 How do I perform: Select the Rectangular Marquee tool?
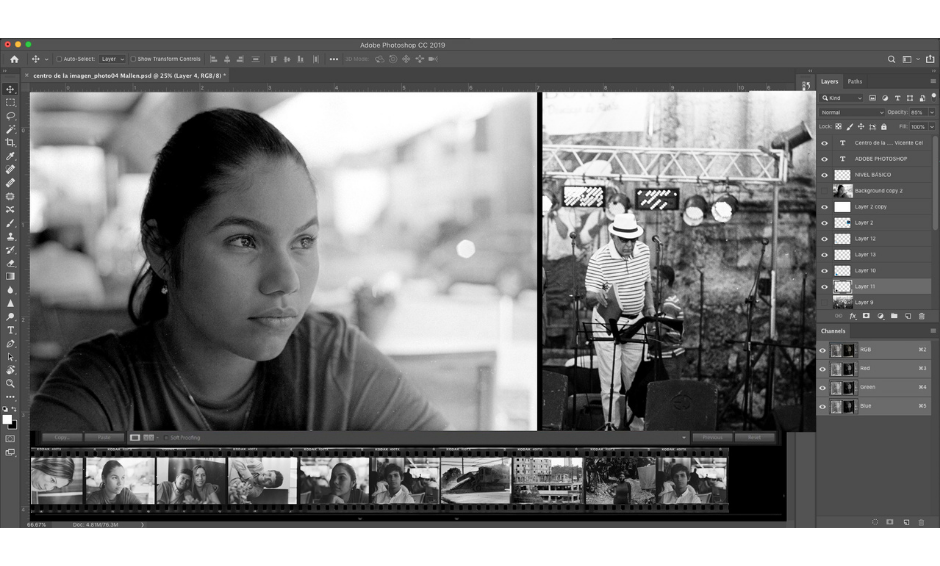coord(11,103)
